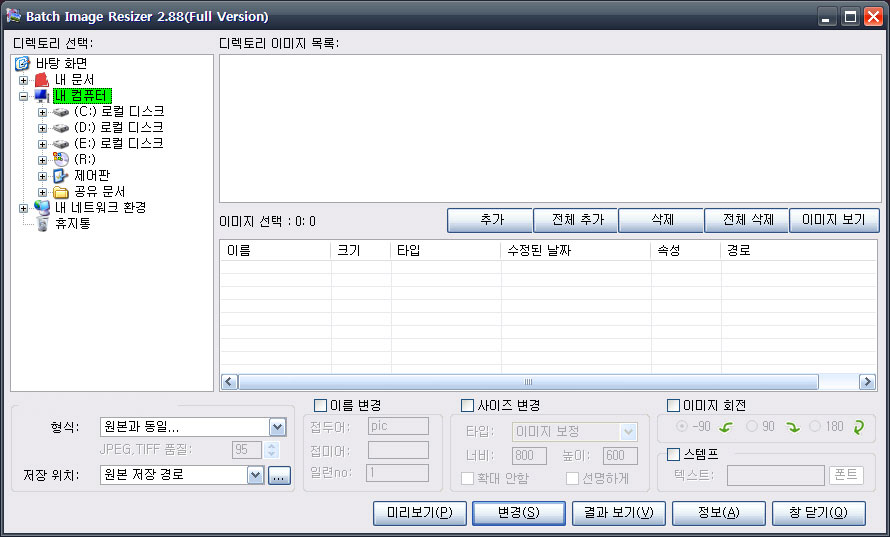Expand the (E:) 로컬 디스크 node
Screen dimensions: 890x537
pyautogui.click(x=42, y=144)
